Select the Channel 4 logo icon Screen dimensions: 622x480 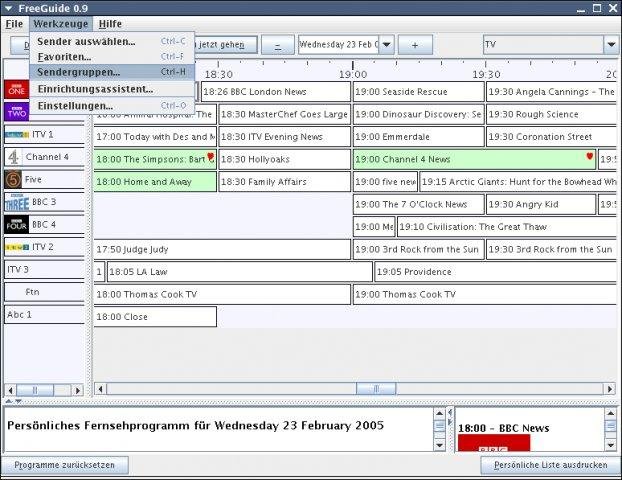click(13, 157)
